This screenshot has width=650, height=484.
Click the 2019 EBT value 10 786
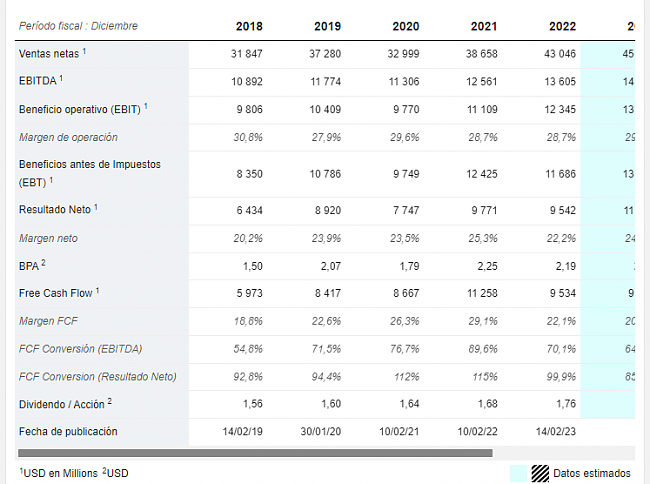(x=325, y=174)
